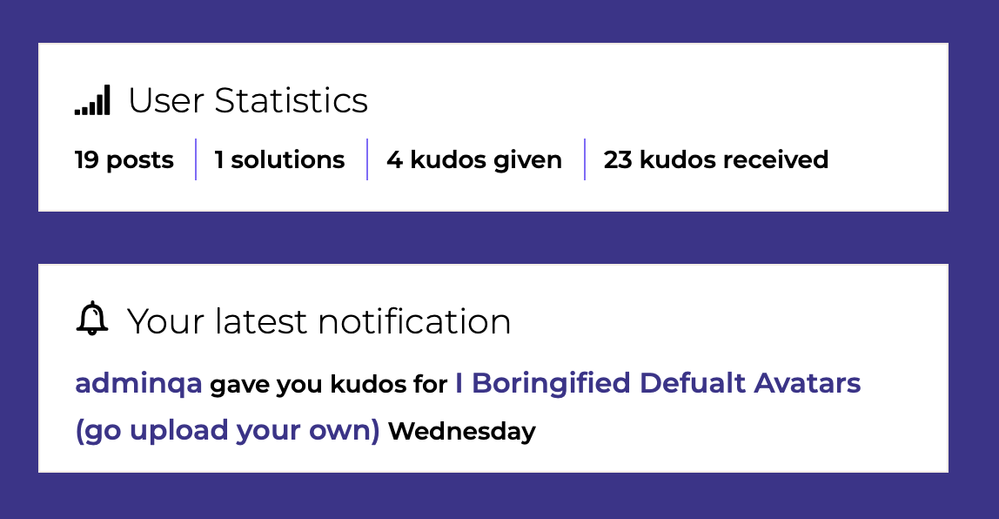Click the Wednesday timestamp text
Screen dimensions: 999x519
(462, 432)
